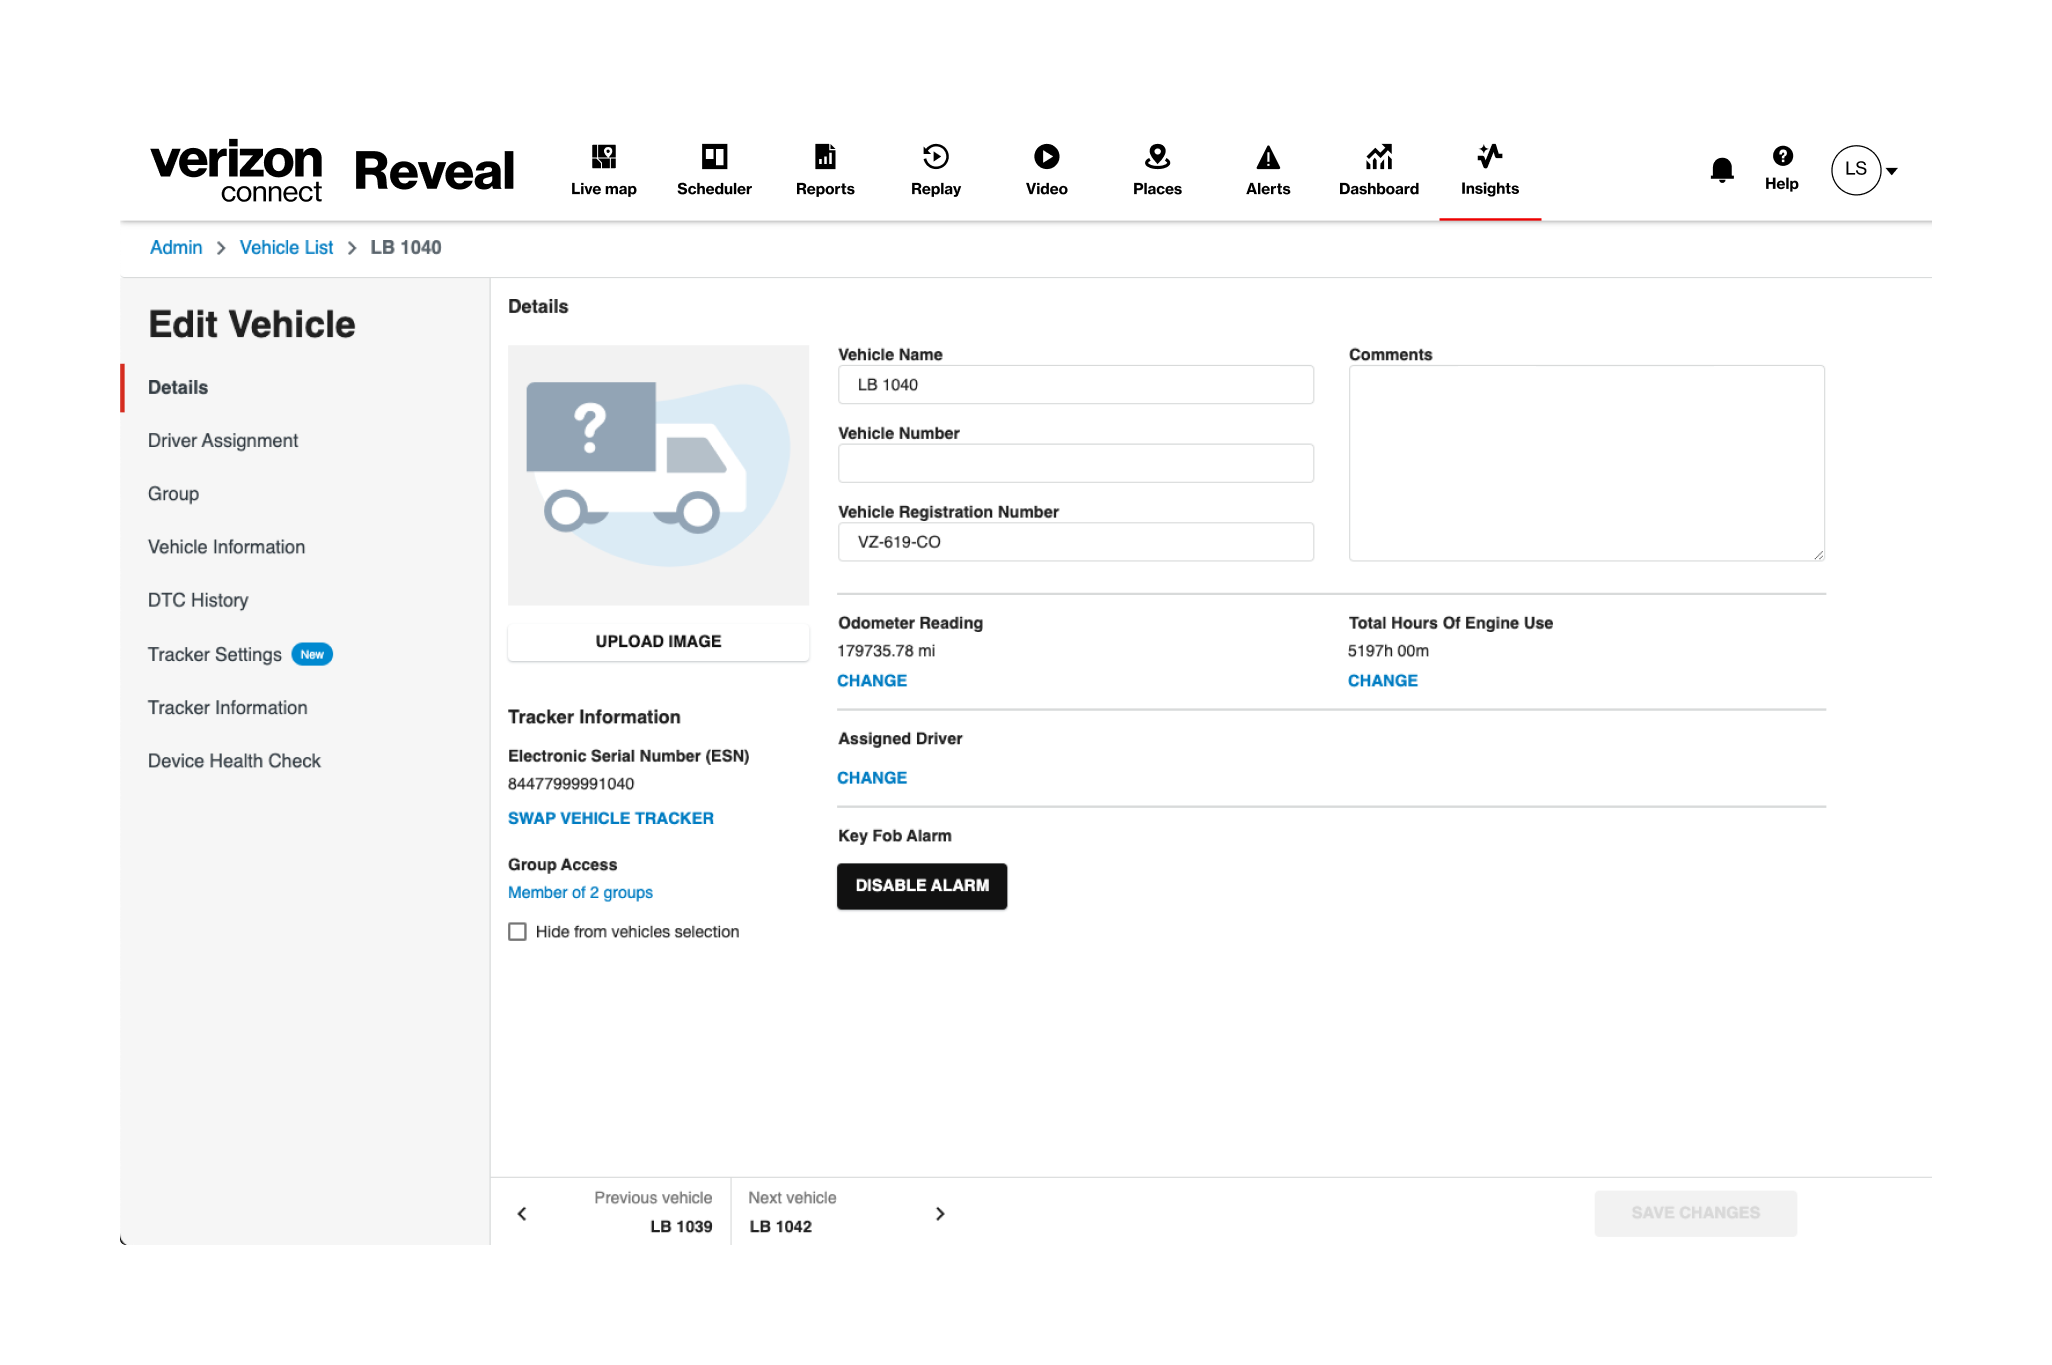Click Disable Alarm for Key Fob Alarm

[922, 885]
